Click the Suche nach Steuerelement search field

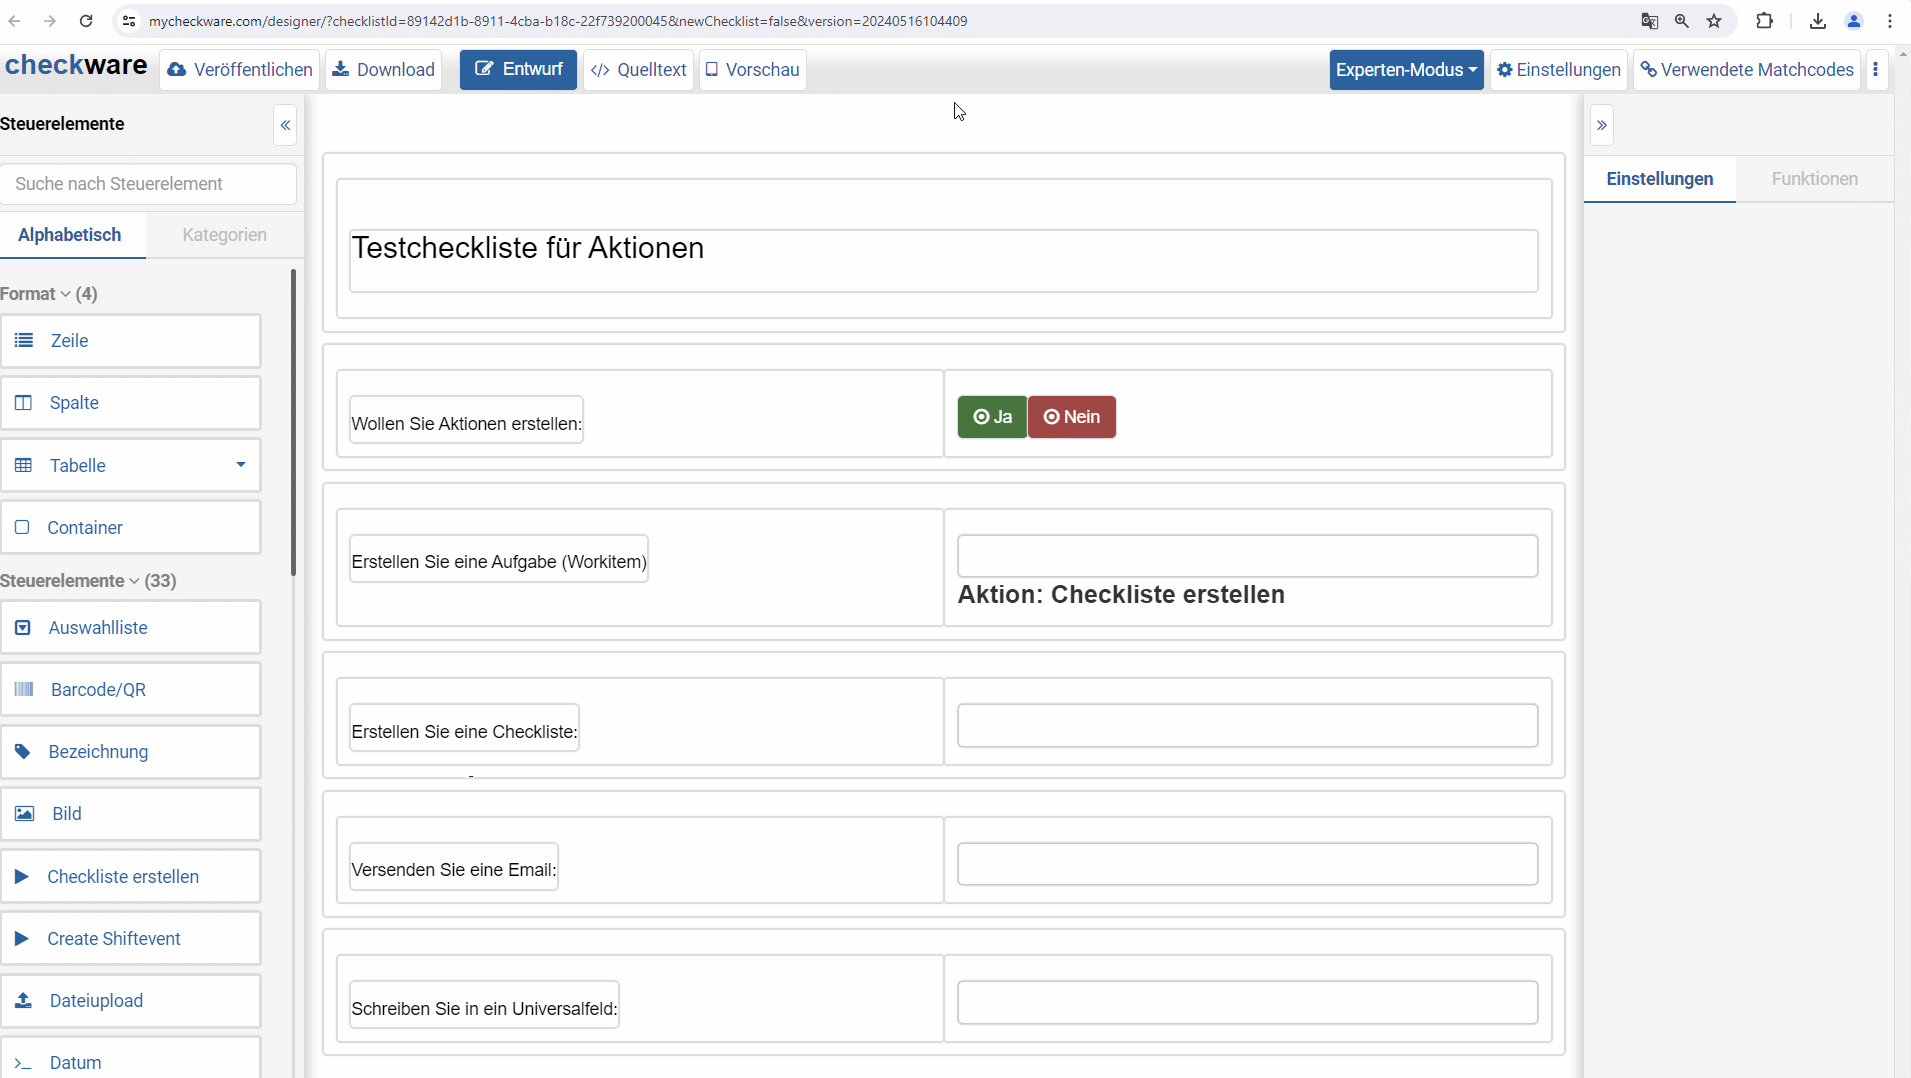(149, 184)
